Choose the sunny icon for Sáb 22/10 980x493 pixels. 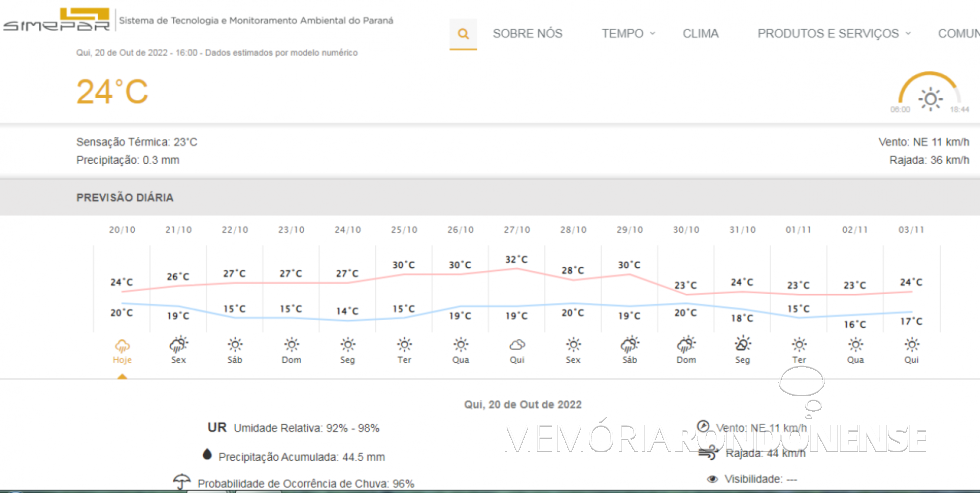click(x=235, y=344)
